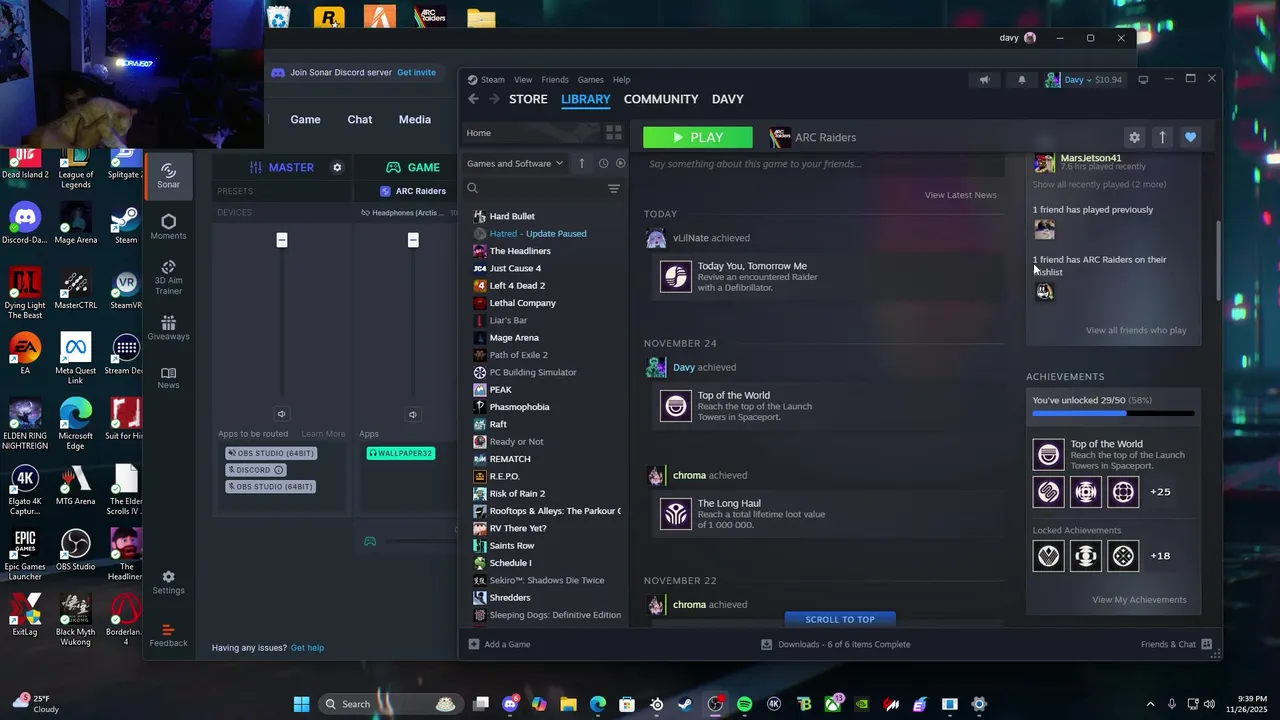1280x720 pixels.
Task: Mute the Sonar Master channel
Action: point(281,414)
